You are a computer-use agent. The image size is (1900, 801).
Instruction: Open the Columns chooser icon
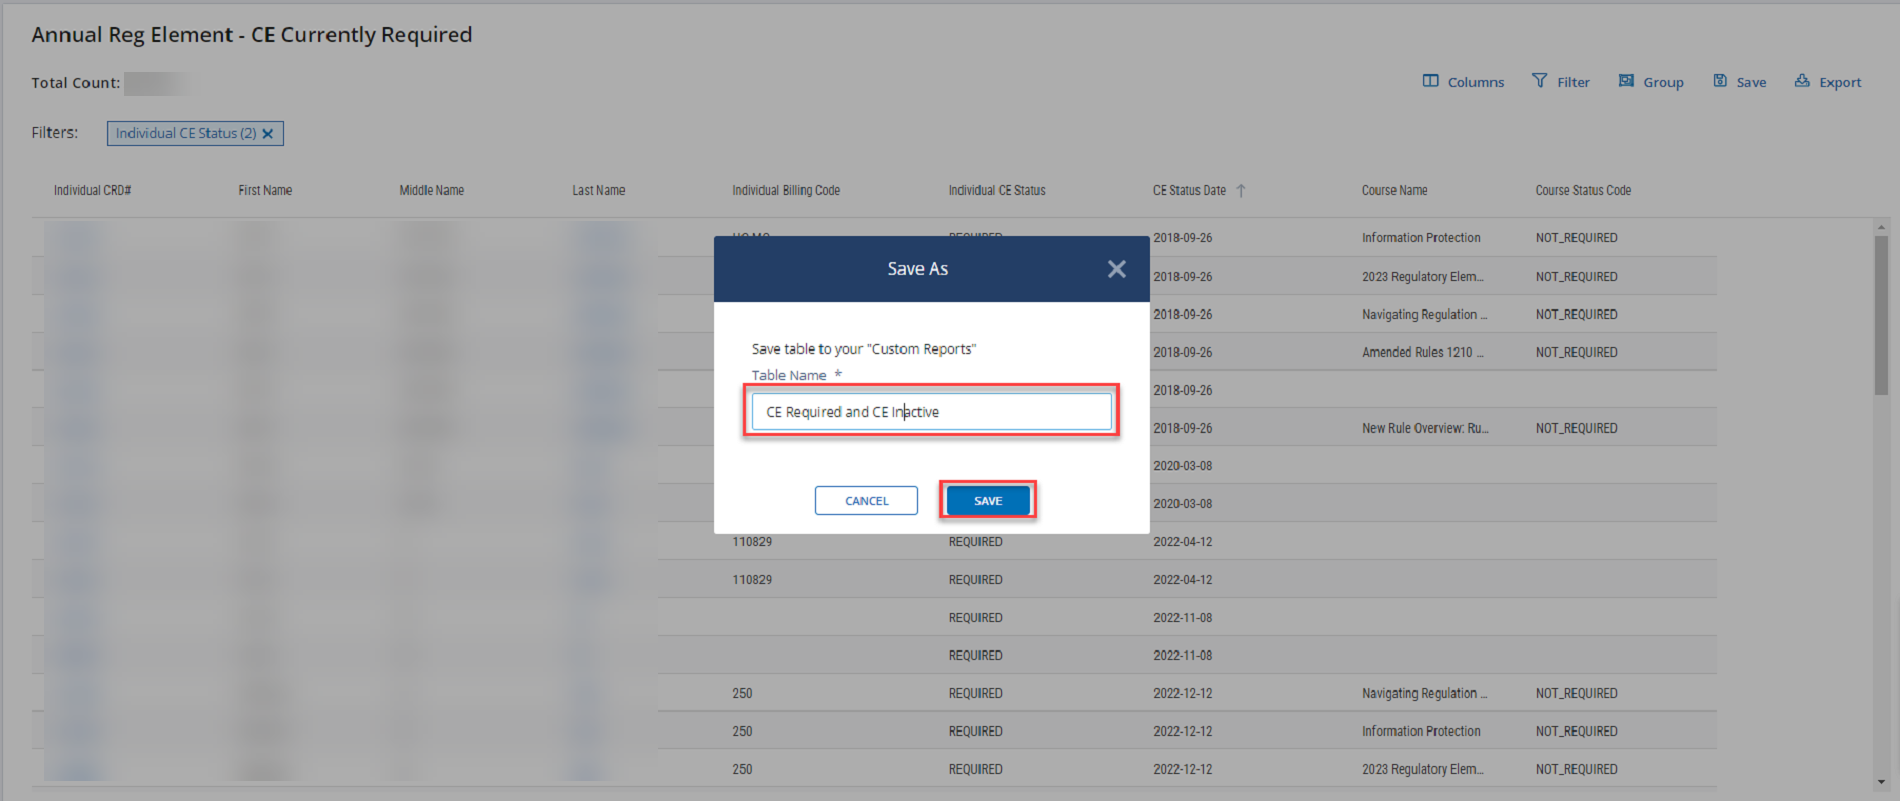point(1431,81)
